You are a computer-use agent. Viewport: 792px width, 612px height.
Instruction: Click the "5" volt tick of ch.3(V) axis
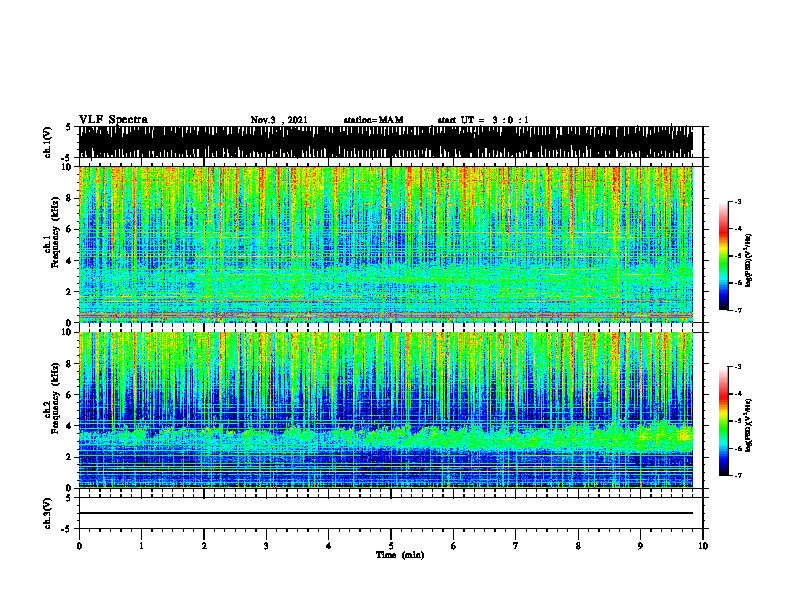(69, 498)
